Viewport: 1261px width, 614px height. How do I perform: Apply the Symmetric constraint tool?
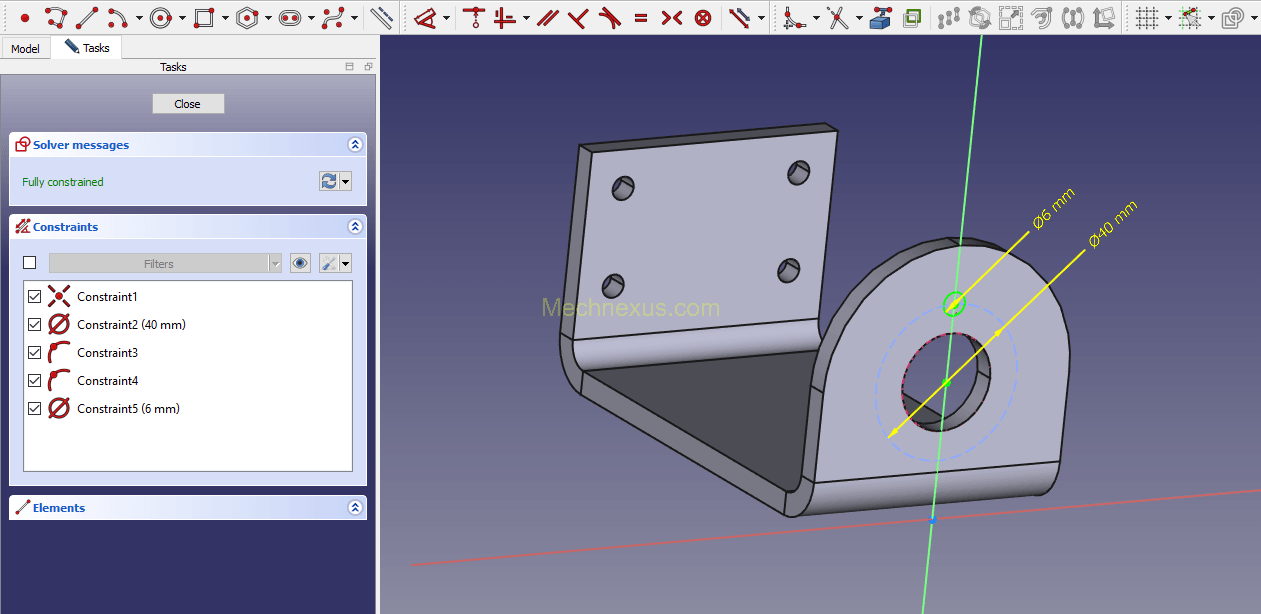pyautogui.click(x=672, y=18)
